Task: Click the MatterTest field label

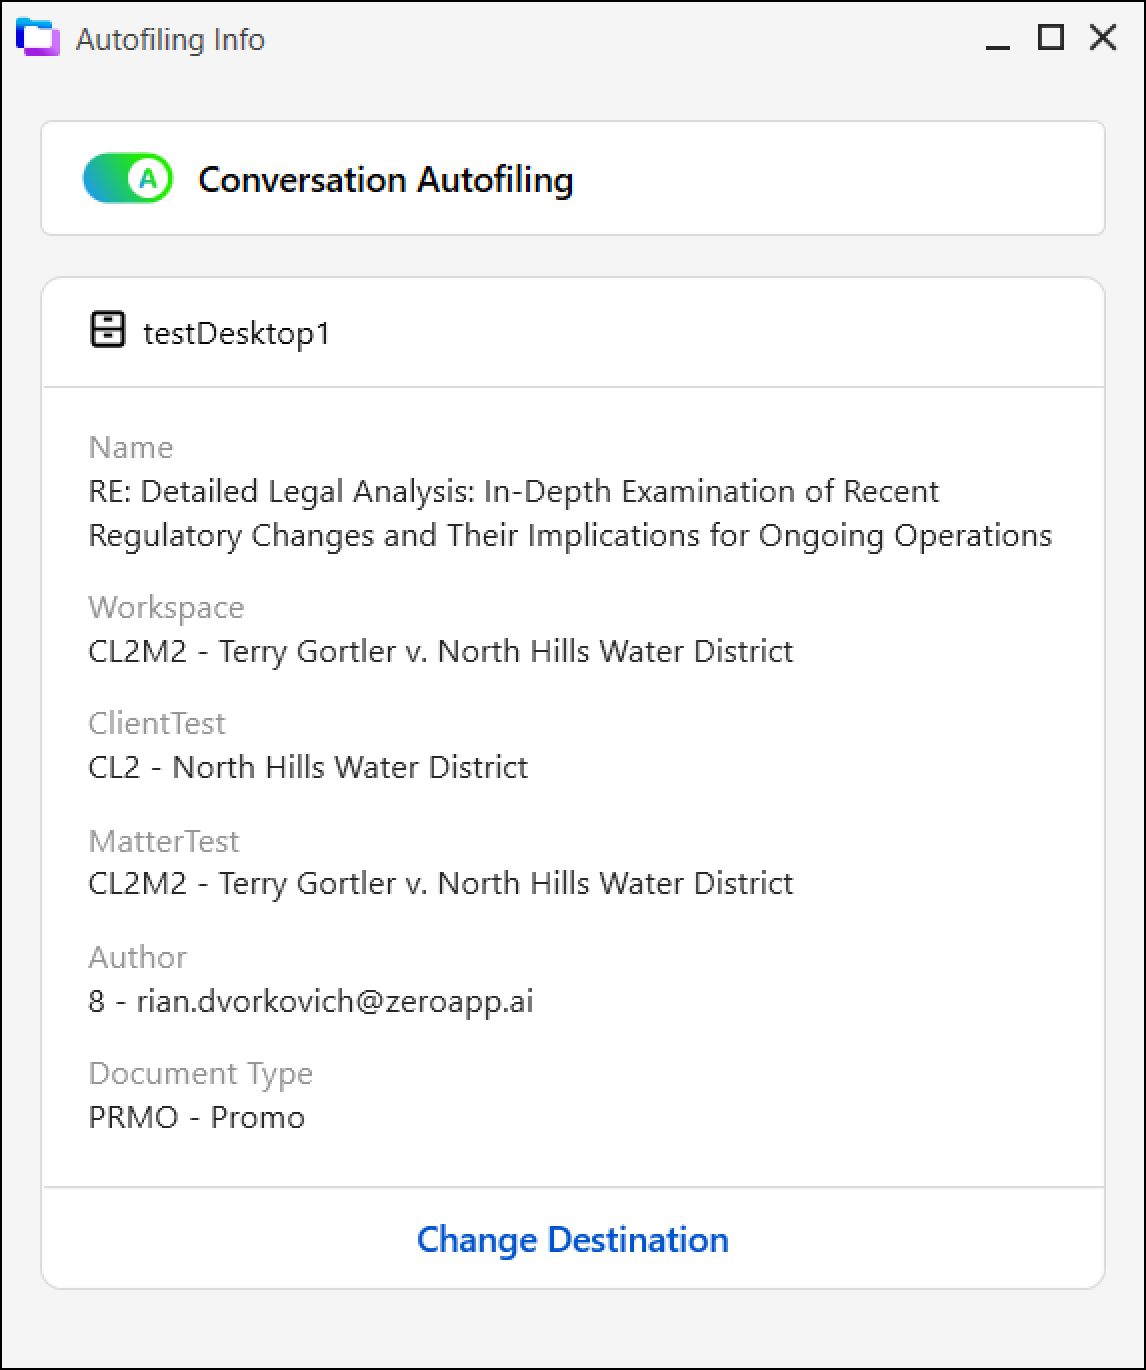Action: point(164,840)
